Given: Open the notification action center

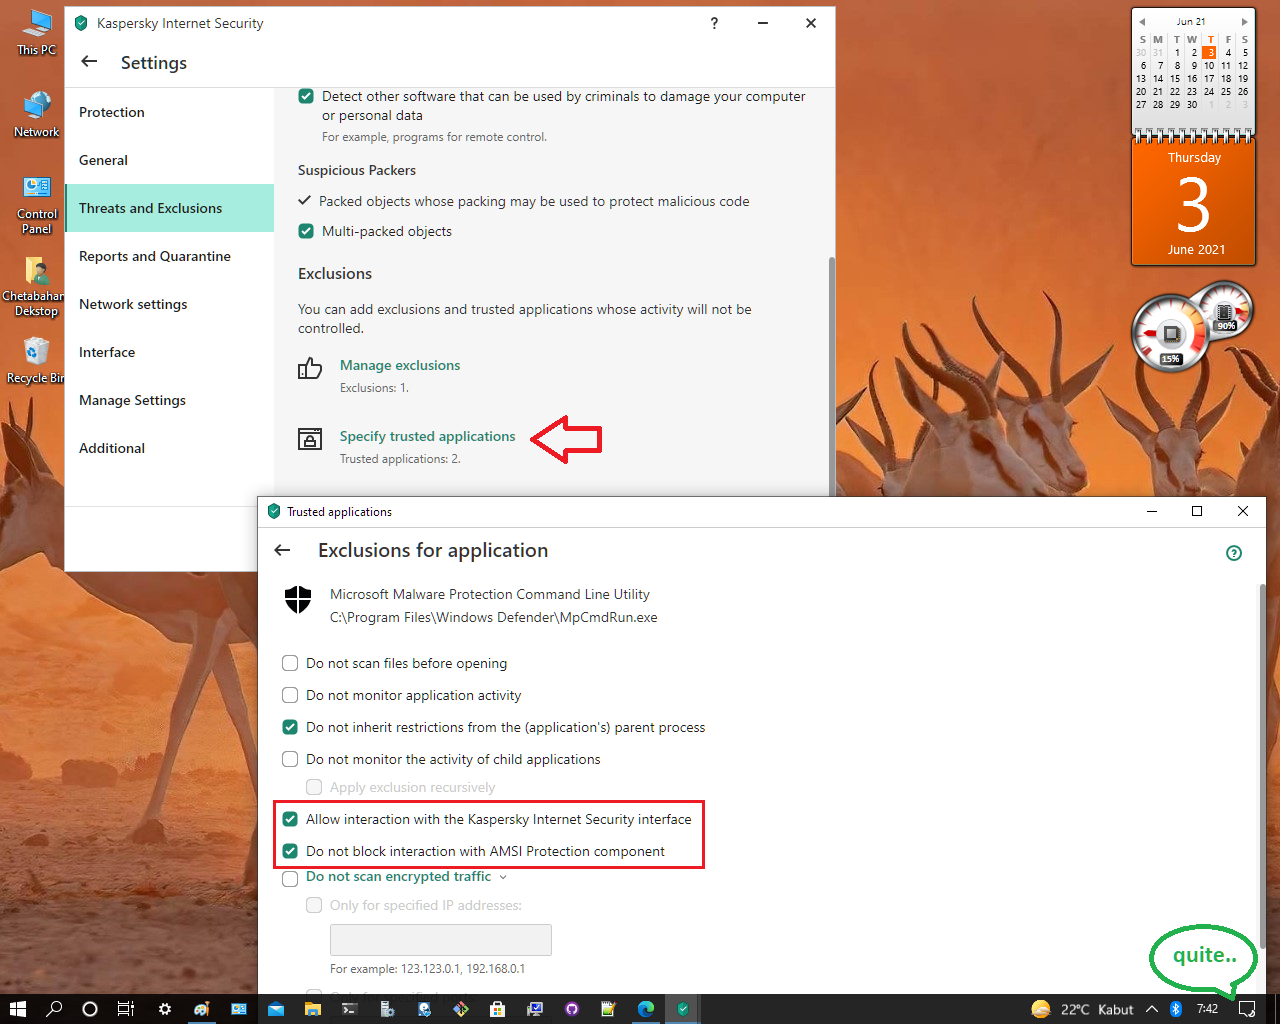Looking at the screenshot, I should [1246, 1009].
